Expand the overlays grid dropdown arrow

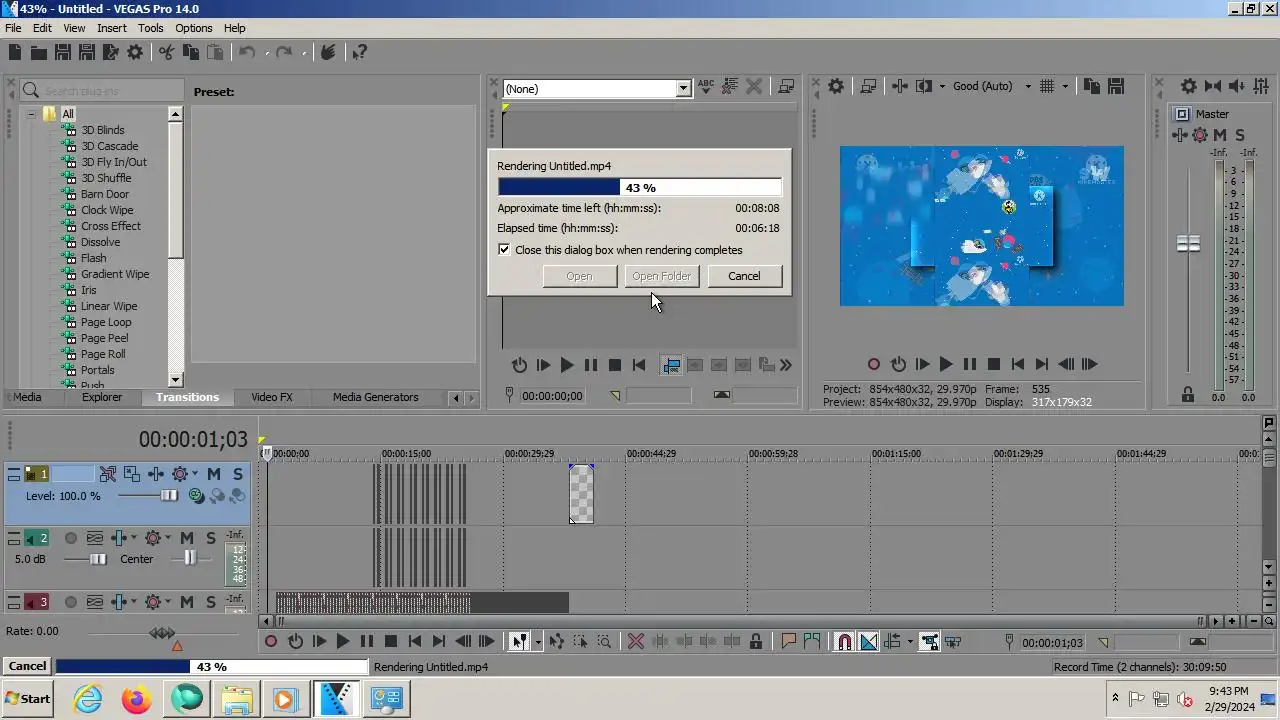pyautogui.click(x=1065, y=87)
